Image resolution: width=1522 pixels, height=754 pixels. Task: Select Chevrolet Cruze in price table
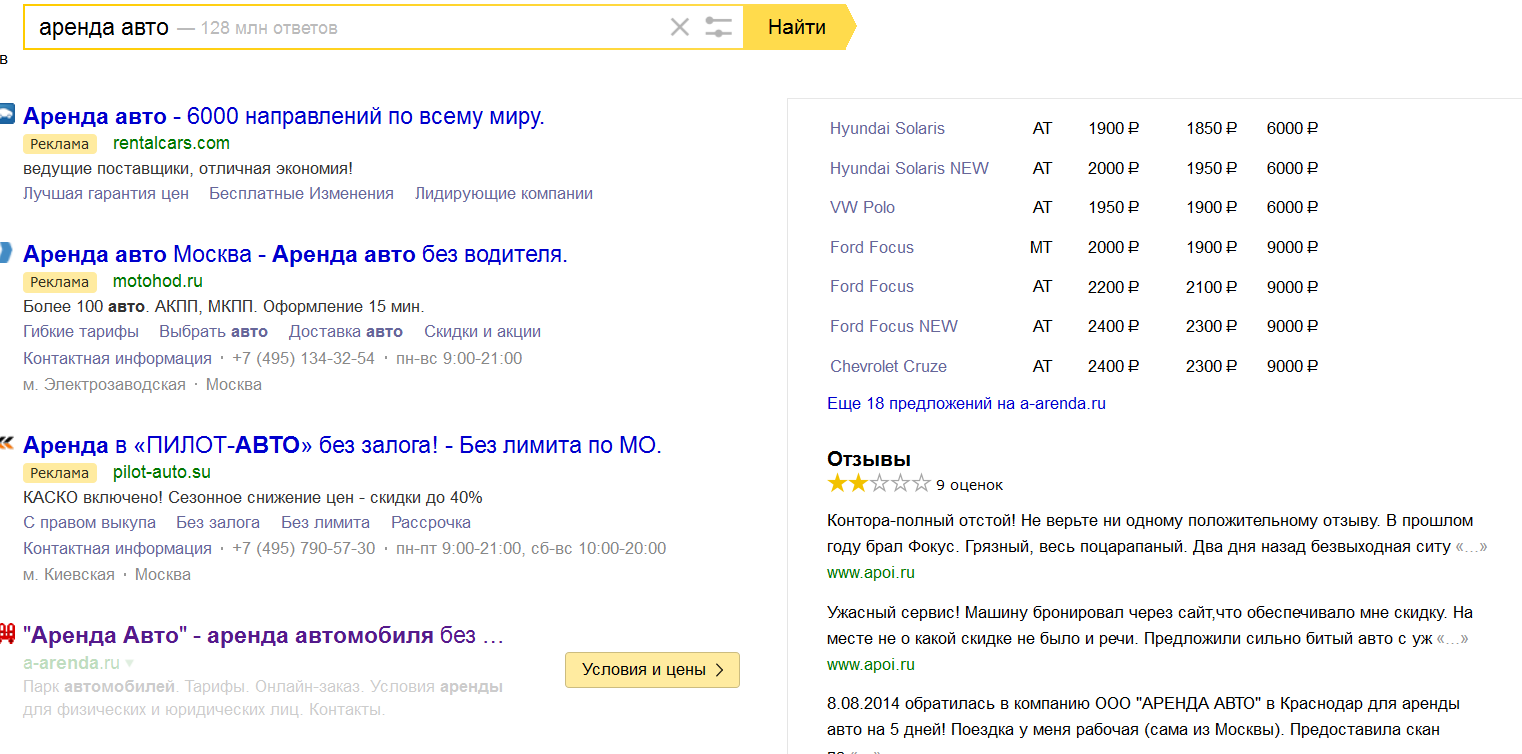[888, 366]
